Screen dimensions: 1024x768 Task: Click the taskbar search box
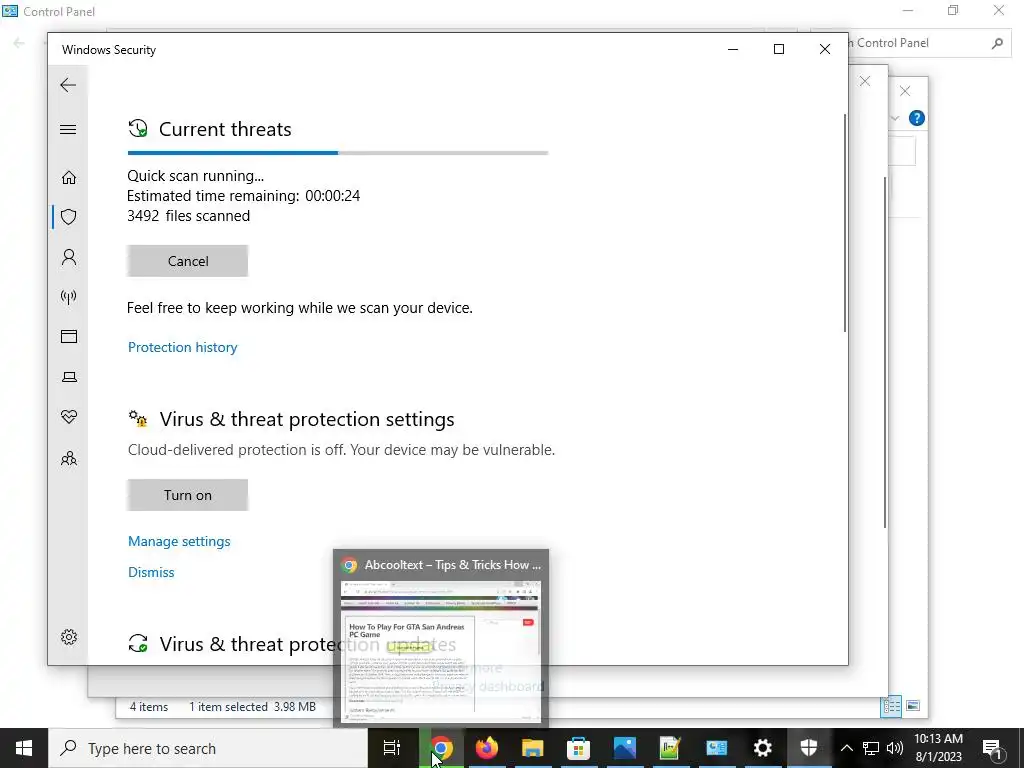pyautogui.click(x=208, y=748)
